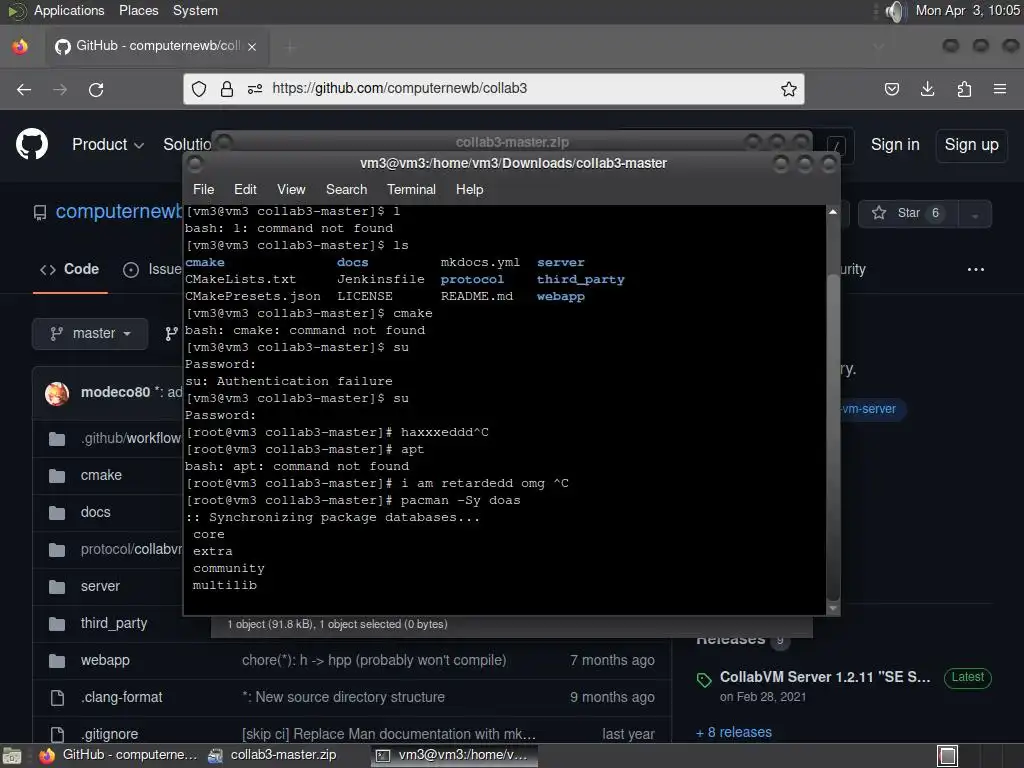Open site permissions icon in address bar
Viewport: 1024px width, 768px height.
point(255,89)
